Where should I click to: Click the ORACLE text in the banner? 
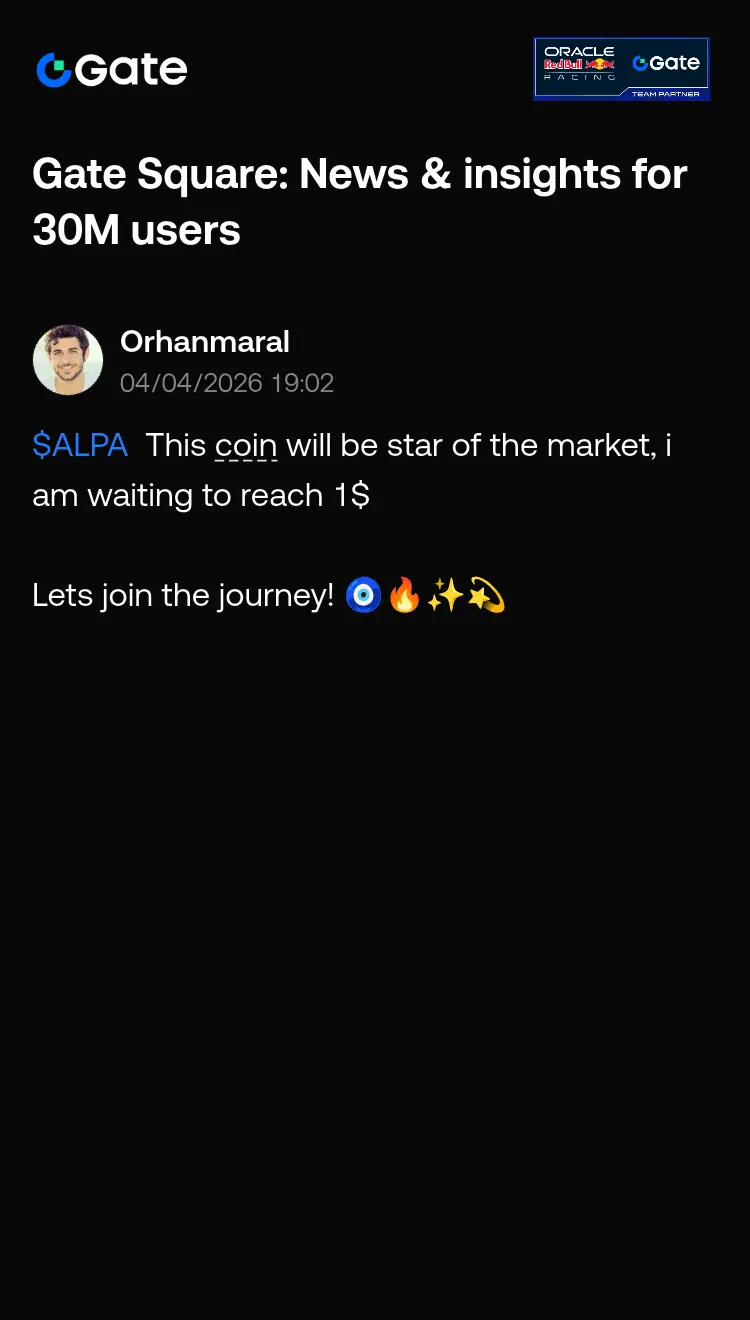tap(579, 51)
